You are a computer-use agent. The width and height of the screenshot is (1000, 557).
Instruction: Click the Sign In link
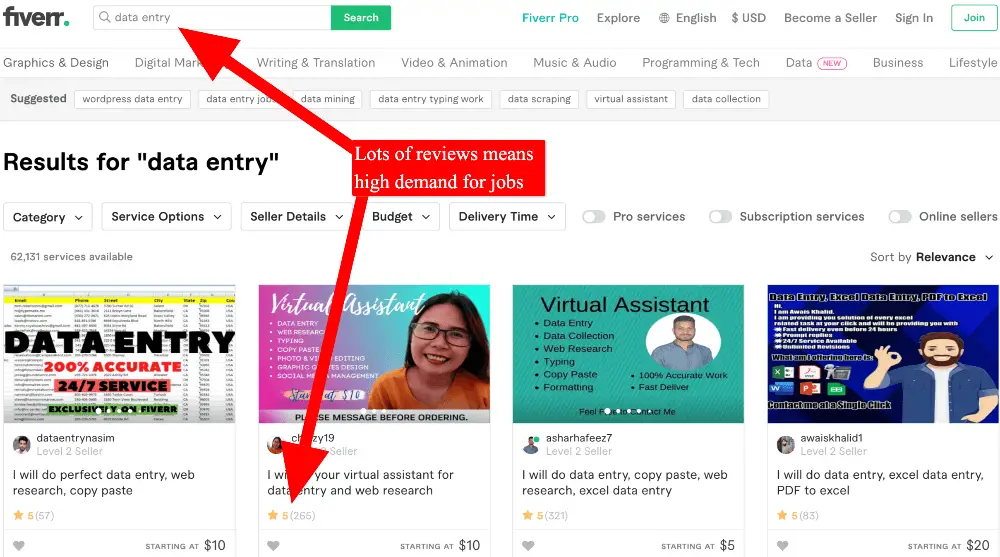[x=914, y=18]
